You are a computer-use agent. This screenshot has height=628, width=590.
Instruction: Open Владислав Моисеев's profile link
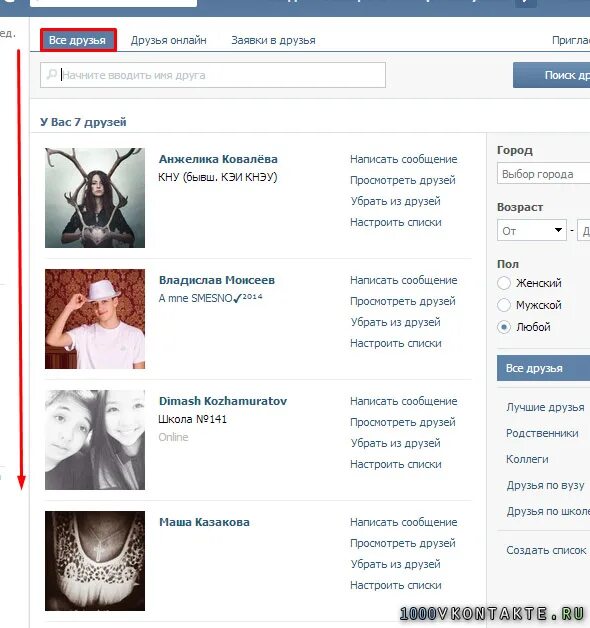pyautogui.click(x=217, y=280)
